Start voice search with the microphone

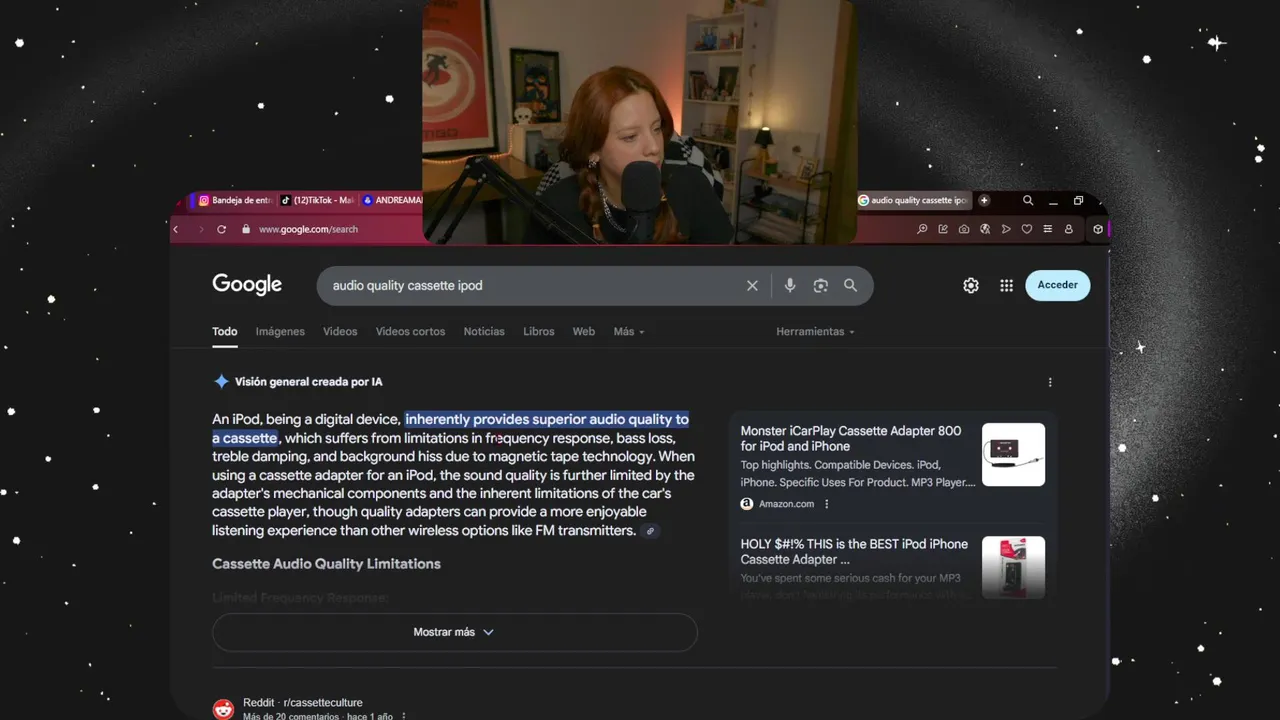pyautogui.click(x=790, y=286)
